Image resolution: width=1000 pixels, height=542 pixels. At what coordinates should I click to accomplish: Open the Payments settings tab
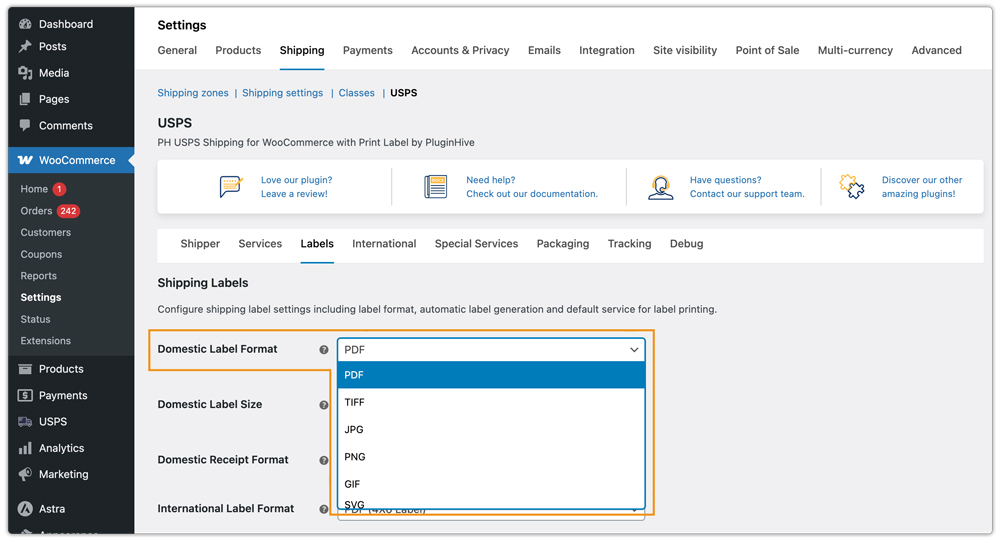coord(367,50)
